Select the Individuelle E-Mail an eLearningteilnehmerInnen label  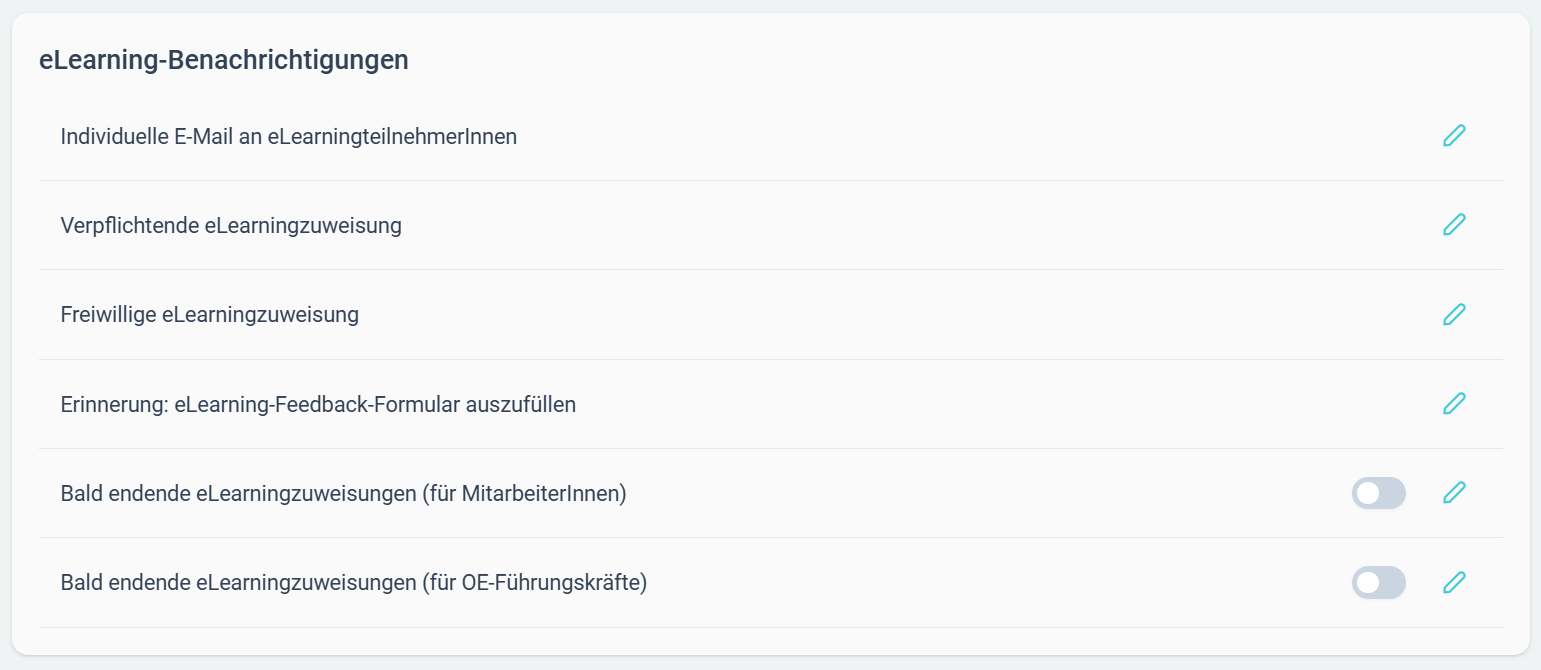(x=289, y=136)
